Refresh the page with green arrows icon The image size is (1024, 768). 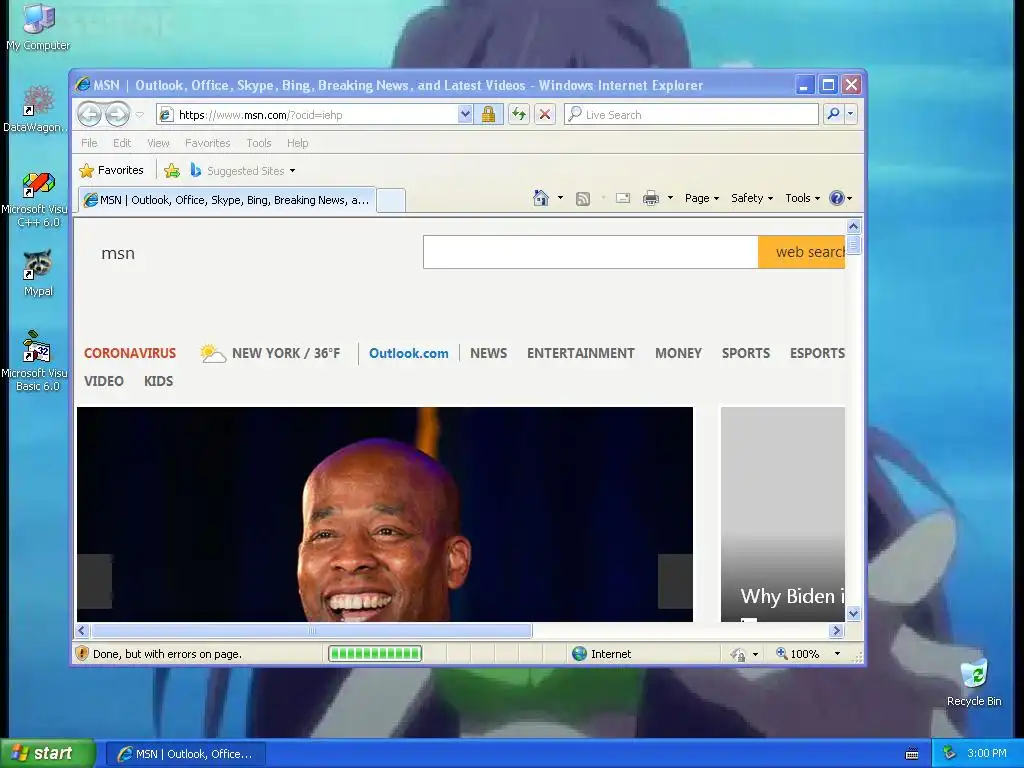[x=519, y=114]
